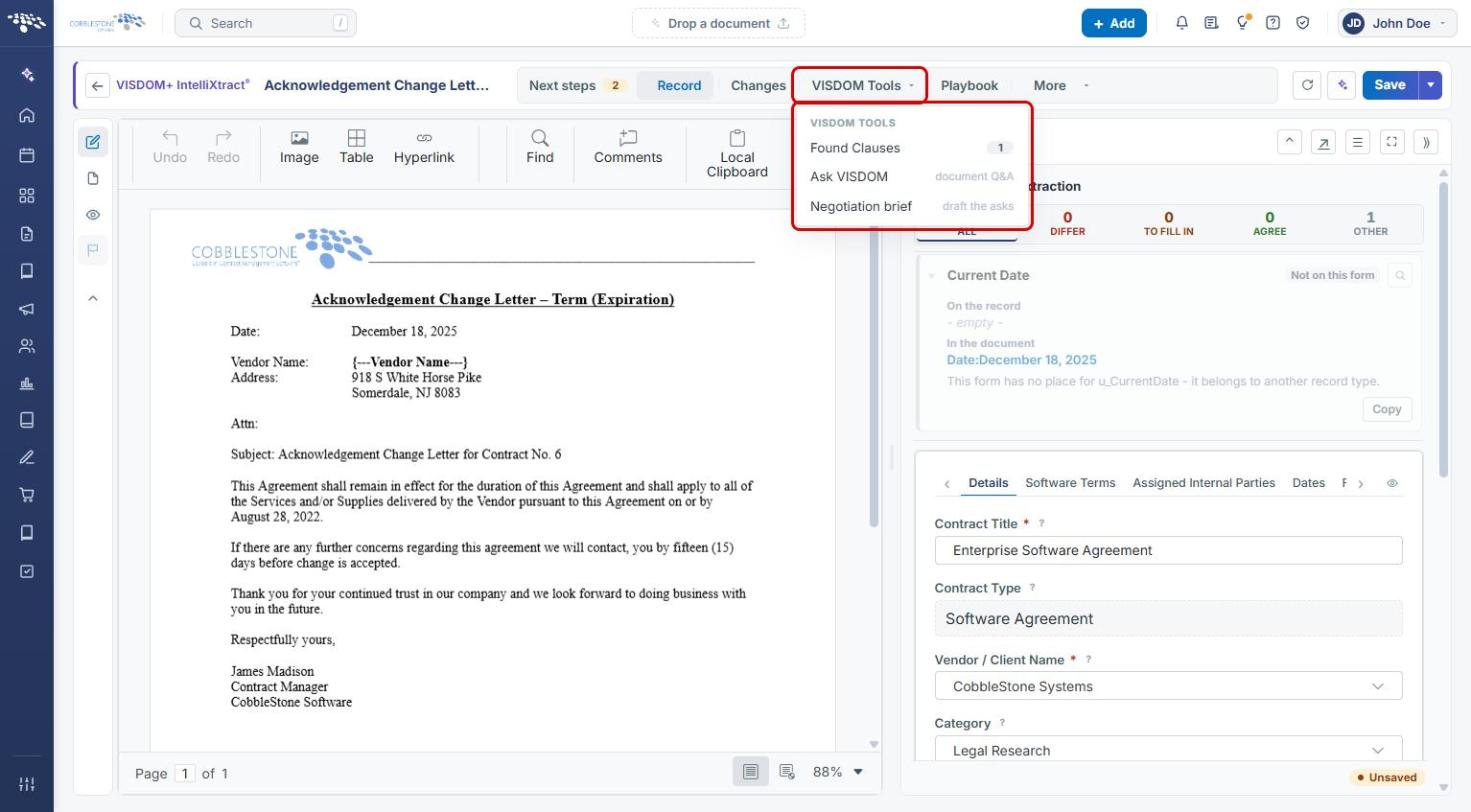
Task: Open the bar chart reports icon
Action: tap(27, 383)
